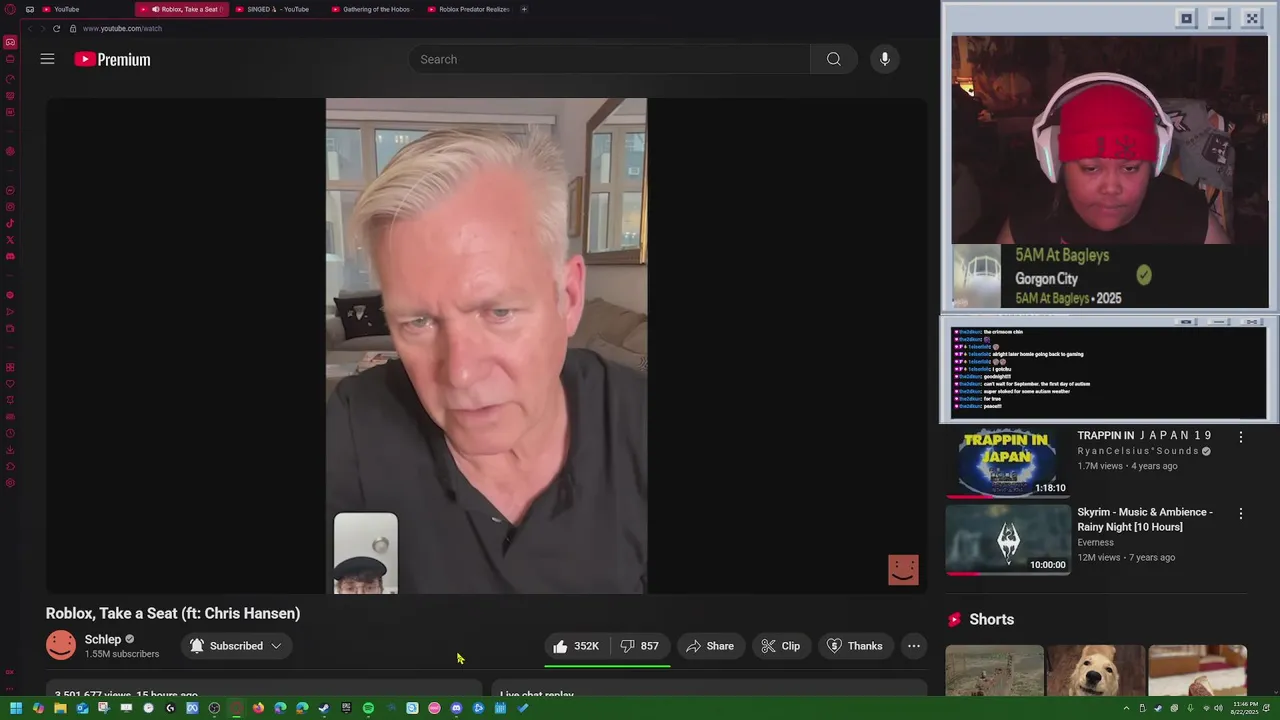Click the YouTube Premium logo

pos(112,59)
